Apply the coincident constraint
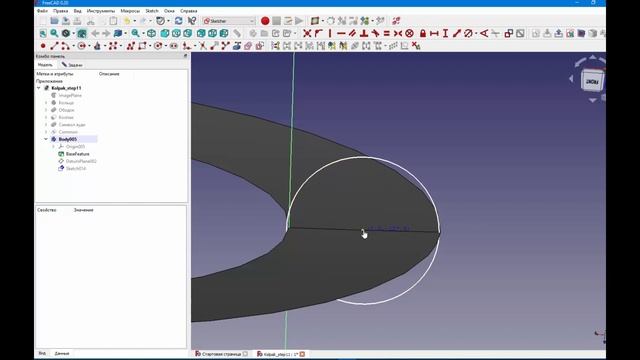Image resolution: width=640 pixels, height=360 pixels. 307,33
